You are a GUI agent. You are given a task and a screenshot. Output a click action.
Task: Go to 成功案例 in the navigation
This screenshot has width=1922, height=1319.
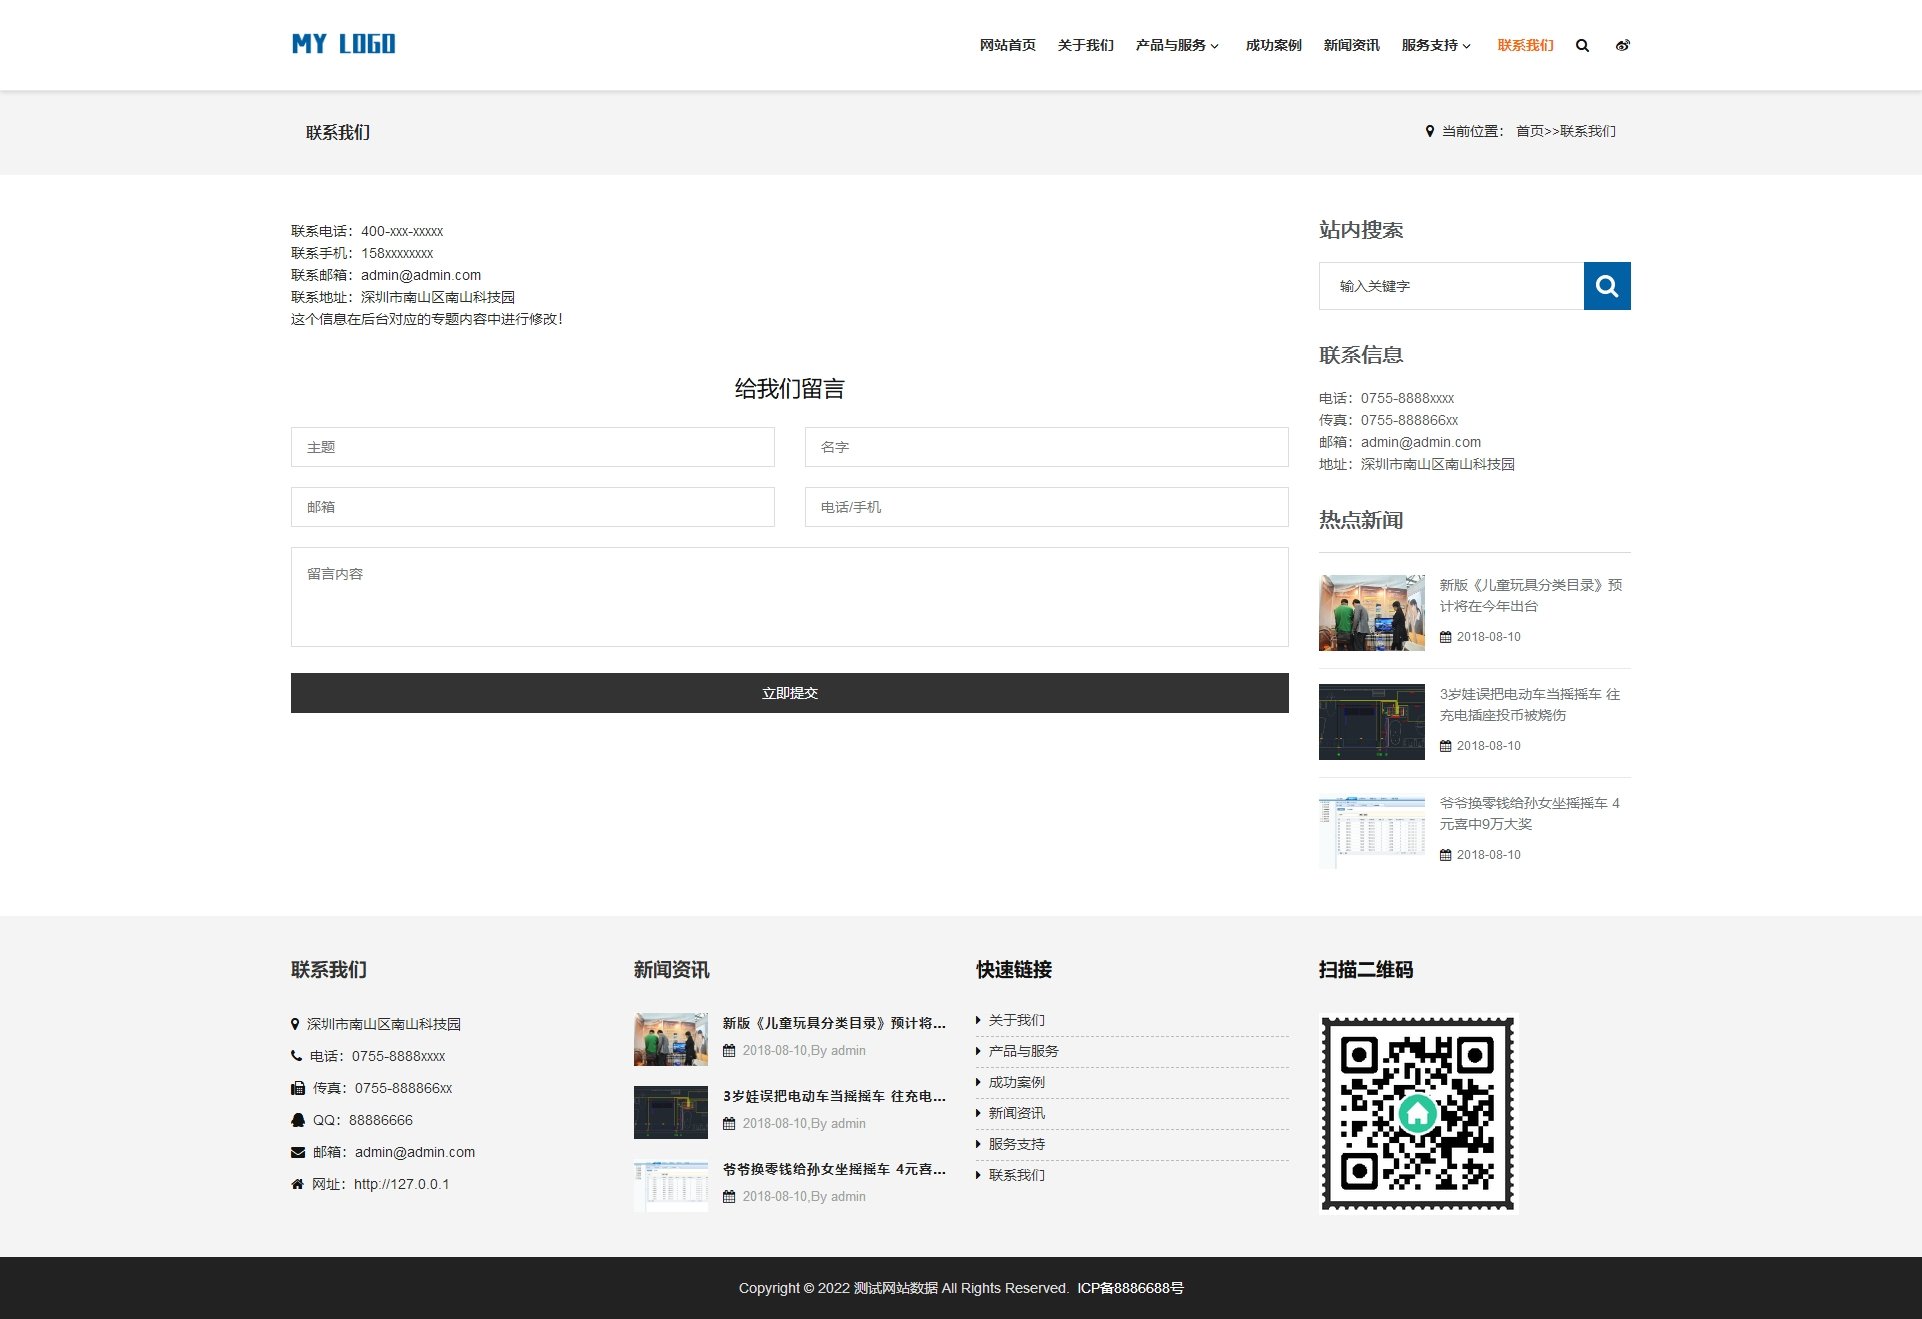tap(1273, 45)
